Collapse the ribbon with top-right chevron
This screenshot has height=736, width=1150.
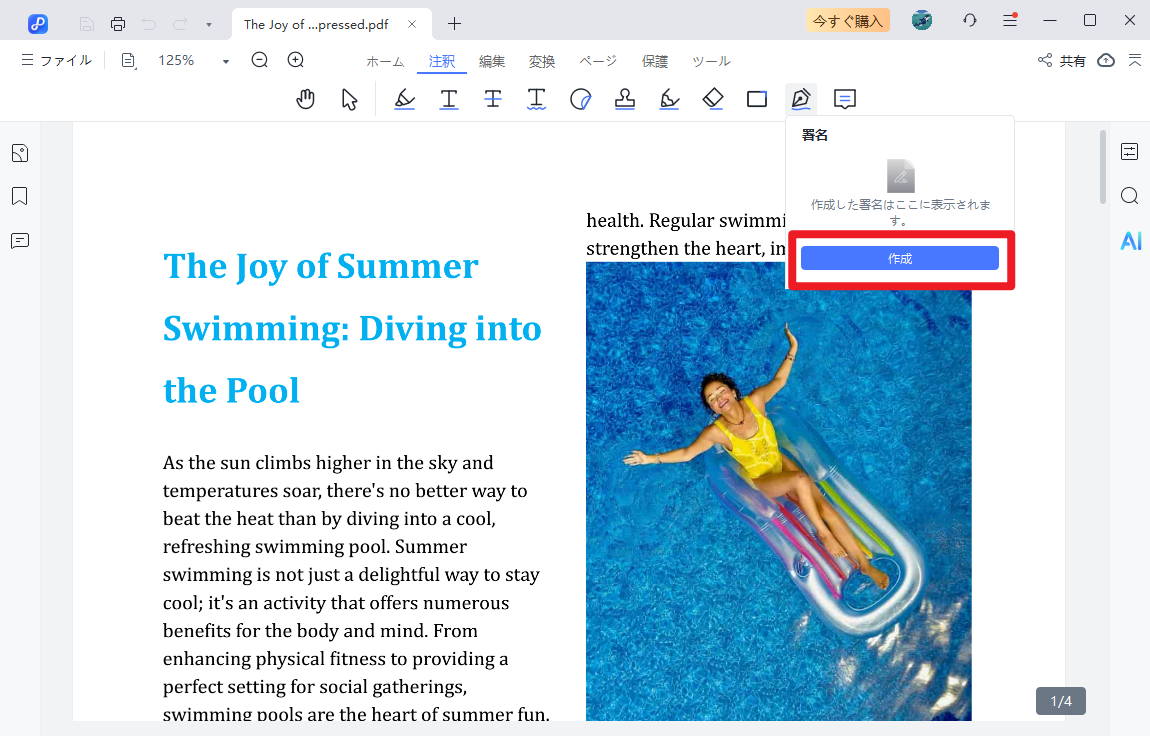[x=1134, y=61]
